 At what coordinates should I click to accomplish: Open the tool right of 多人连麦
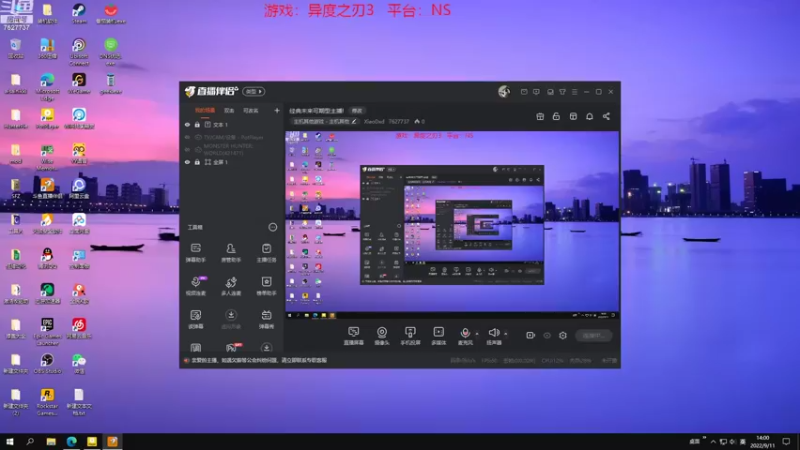[x=266, y=286]
